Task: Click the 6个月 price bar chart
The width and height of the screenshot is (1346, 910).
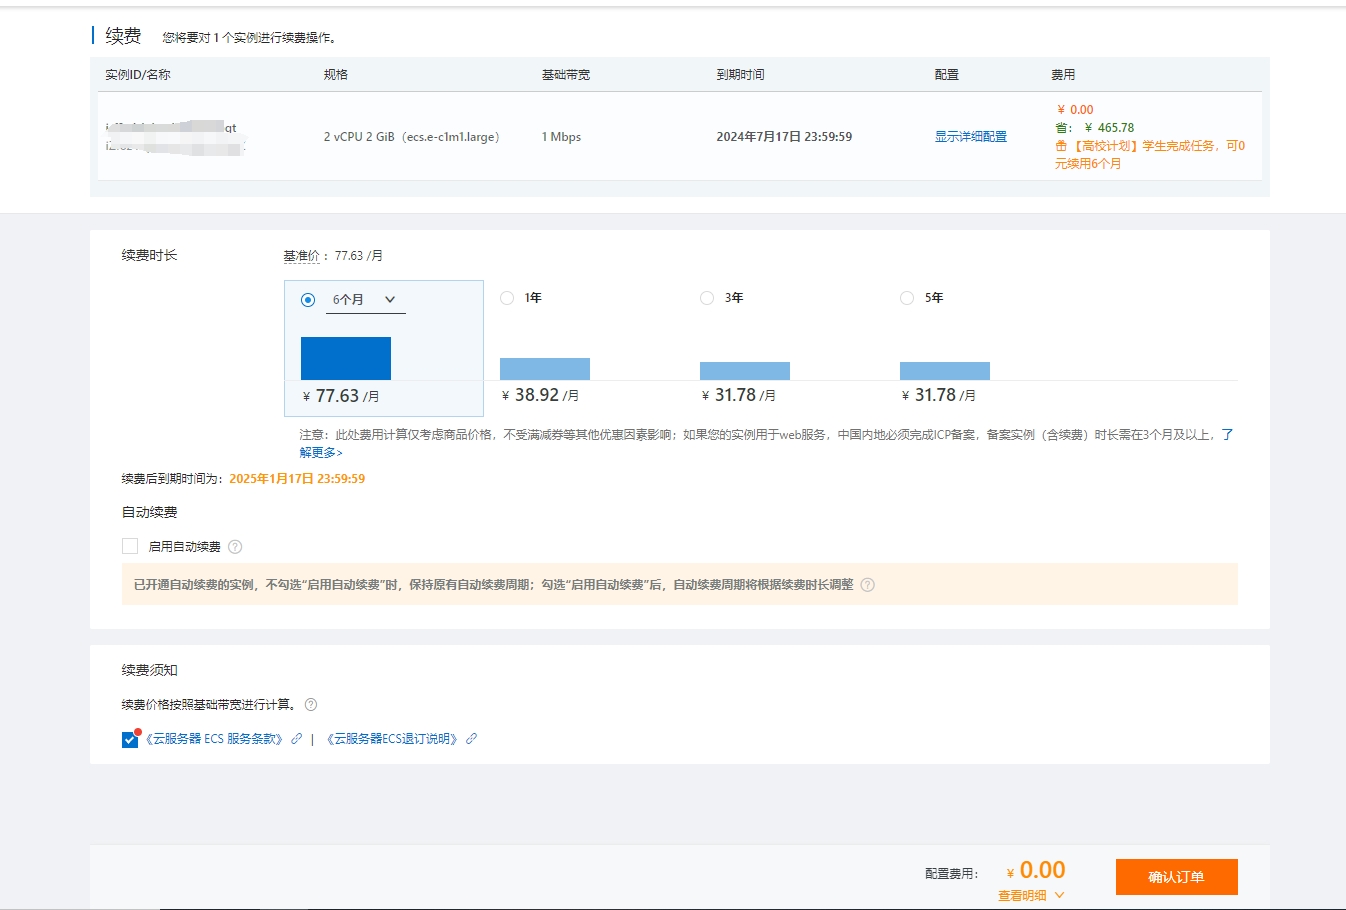Action: 346,358
